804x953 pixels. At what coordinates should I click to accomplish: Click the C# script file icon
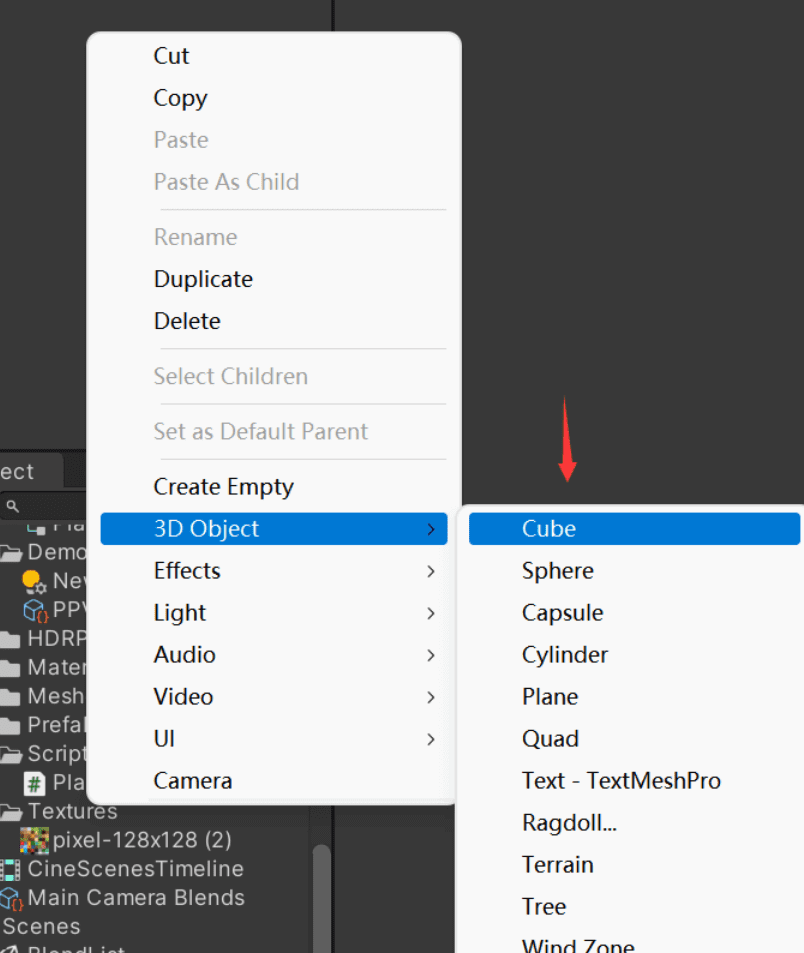[x=35, y=783]
